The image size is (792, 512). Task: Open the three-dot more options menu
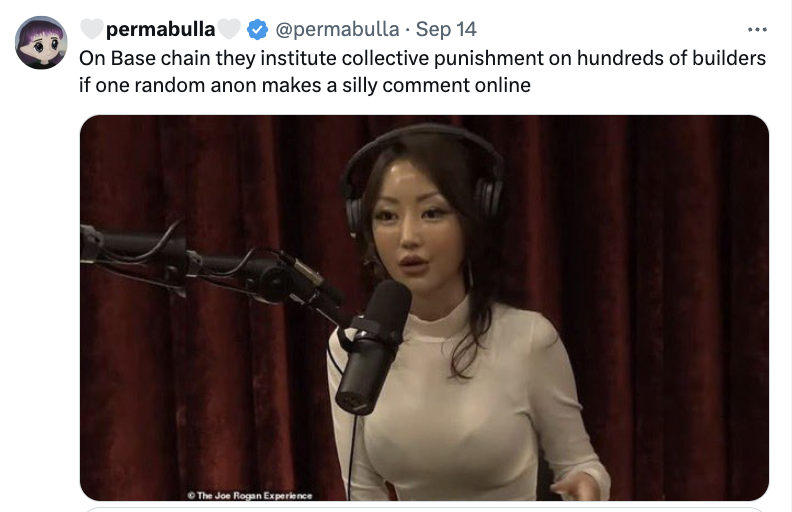(x=757, y=30)
